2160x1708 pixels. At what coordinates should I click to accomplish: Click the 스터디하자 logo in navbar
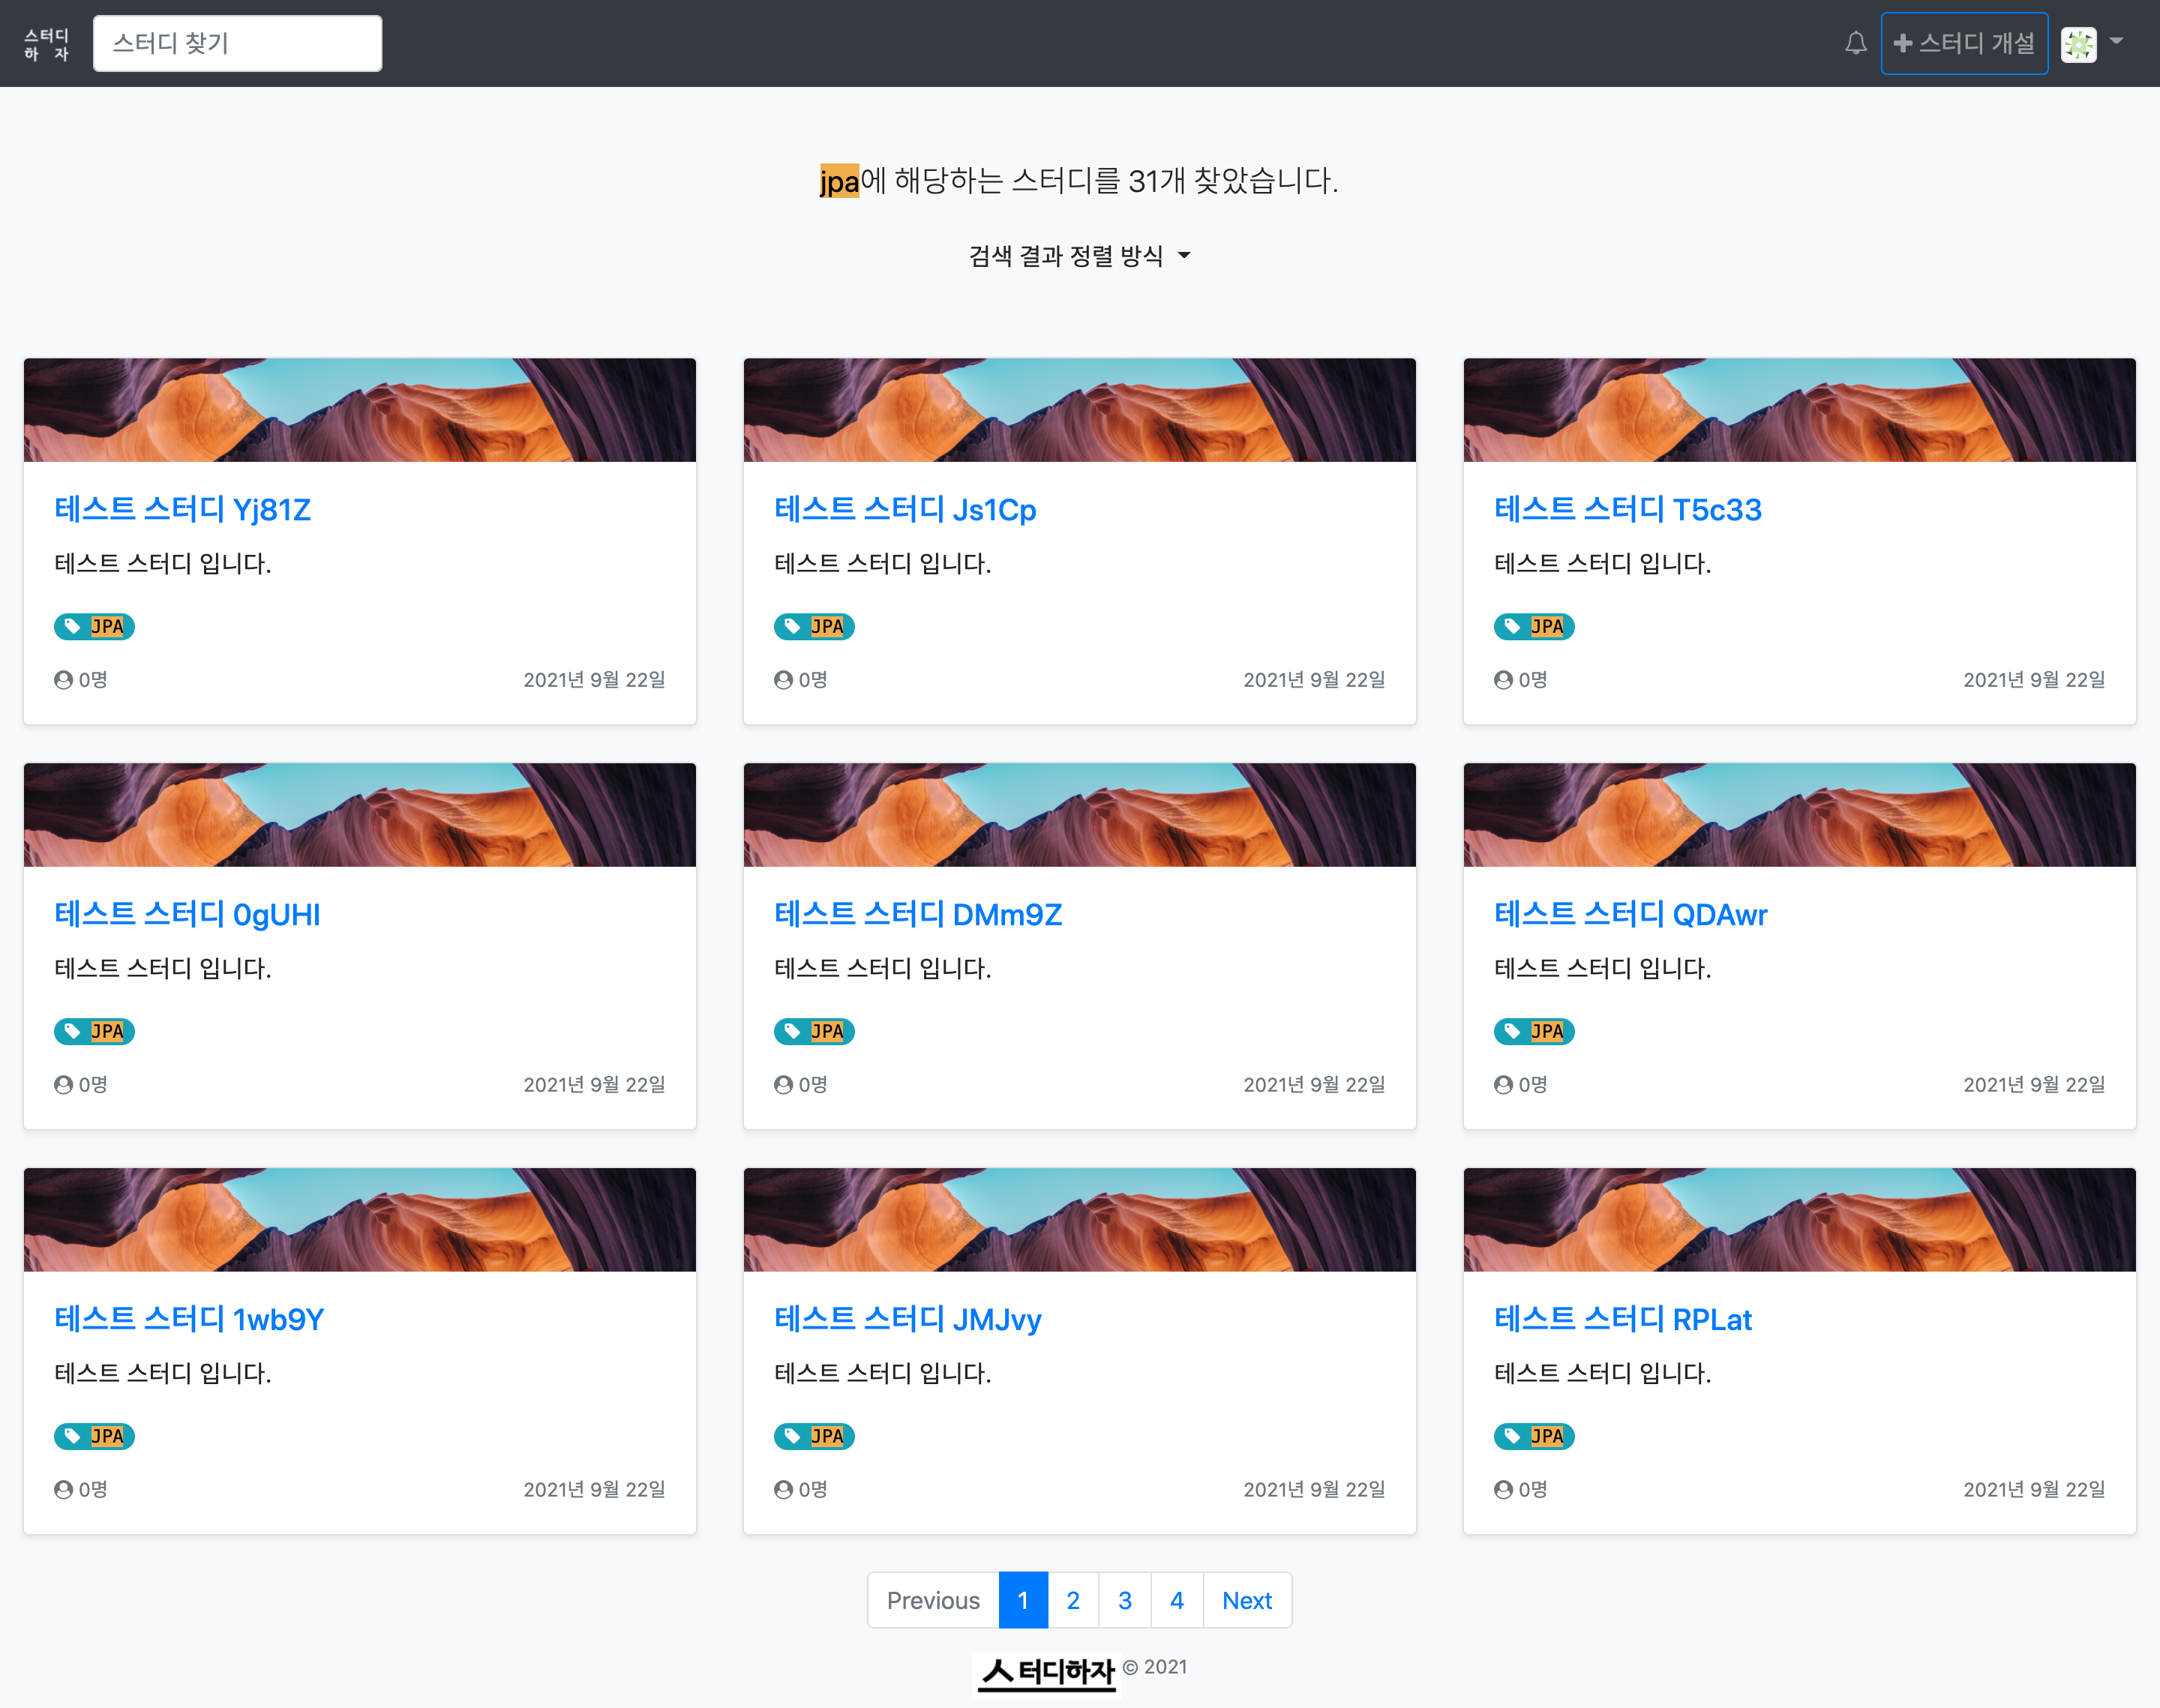tap(46, 44)
